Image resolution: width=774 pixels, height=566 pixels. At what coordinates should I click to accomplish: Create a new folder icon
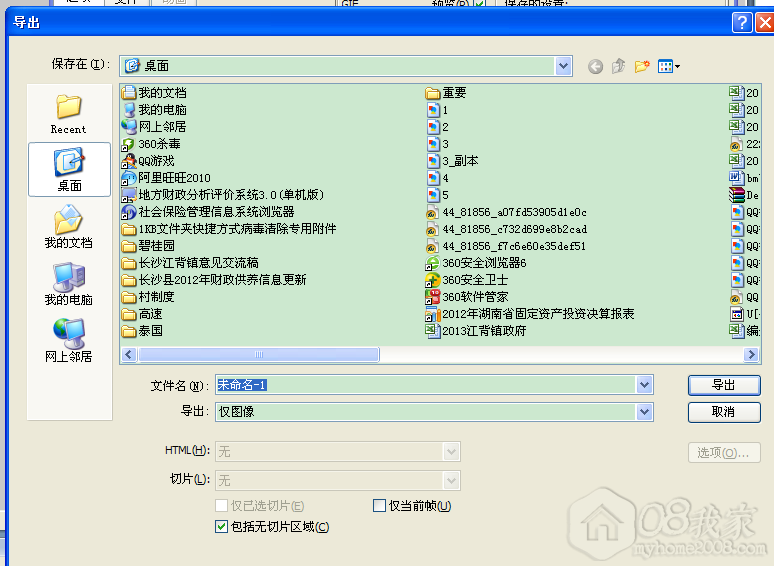[642, 66]
